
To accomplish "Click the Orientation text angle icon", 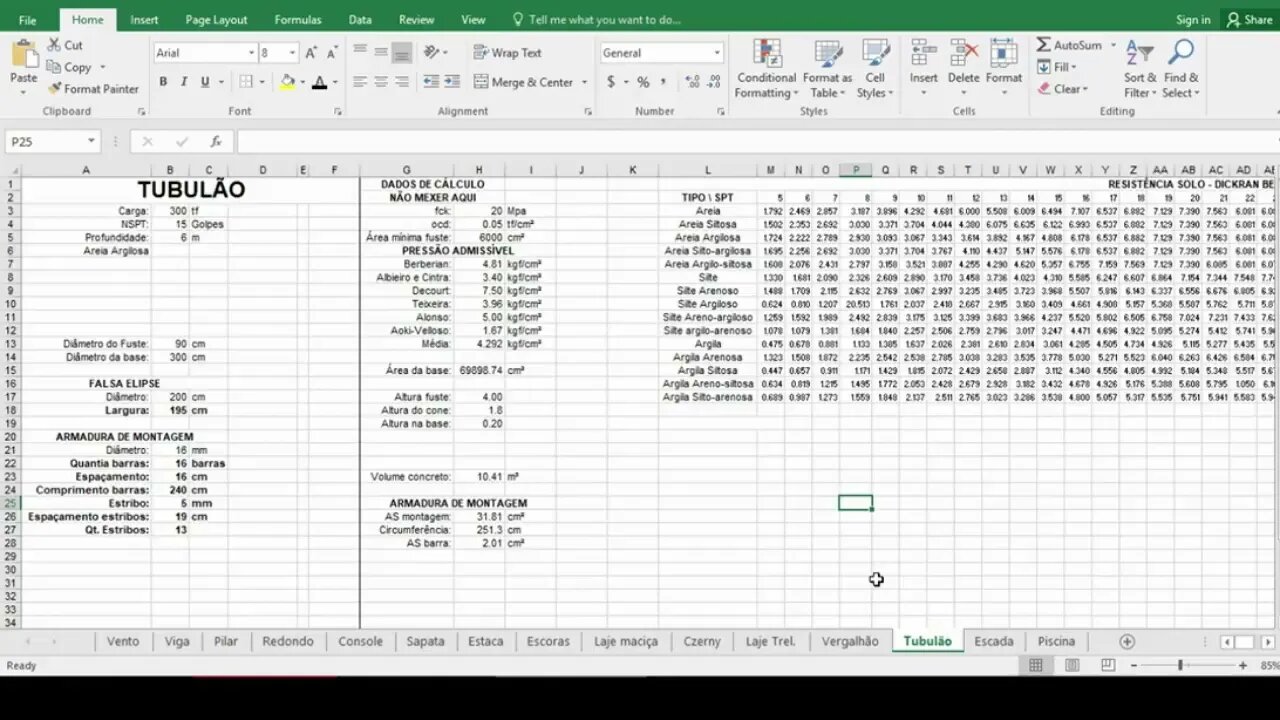I will point(431,53).
